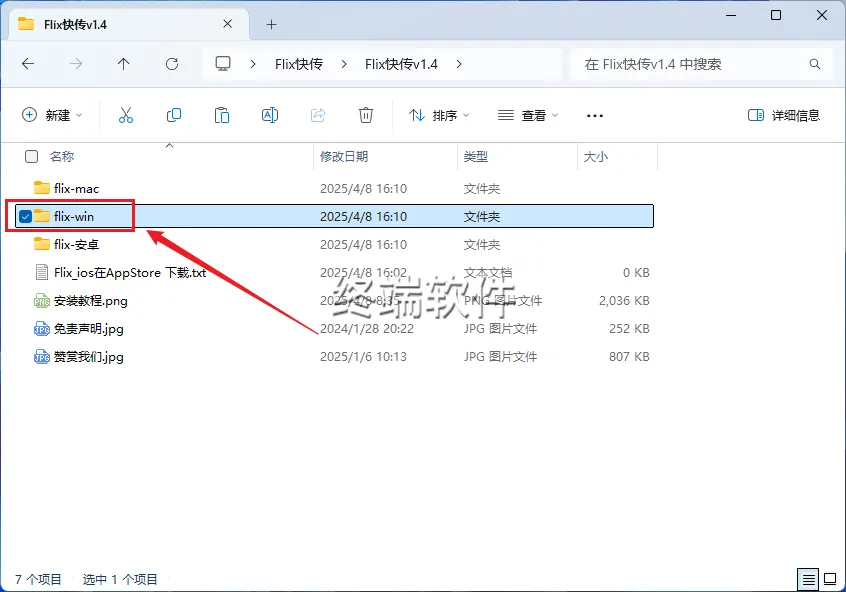Sort by 大小 column header

[x=596, y=156]
